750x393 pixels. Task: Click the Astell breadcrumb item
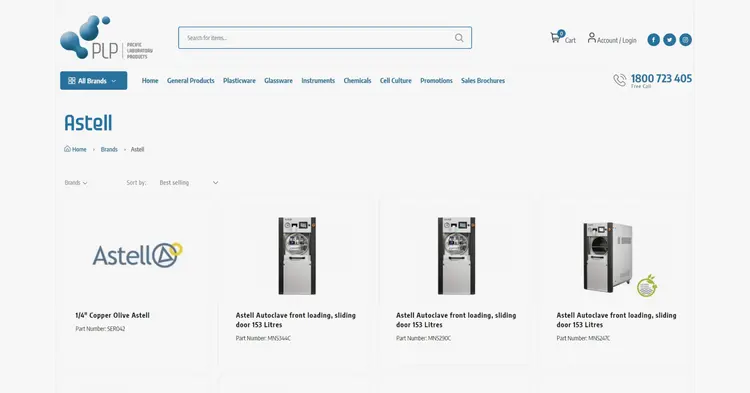point(137,149)
